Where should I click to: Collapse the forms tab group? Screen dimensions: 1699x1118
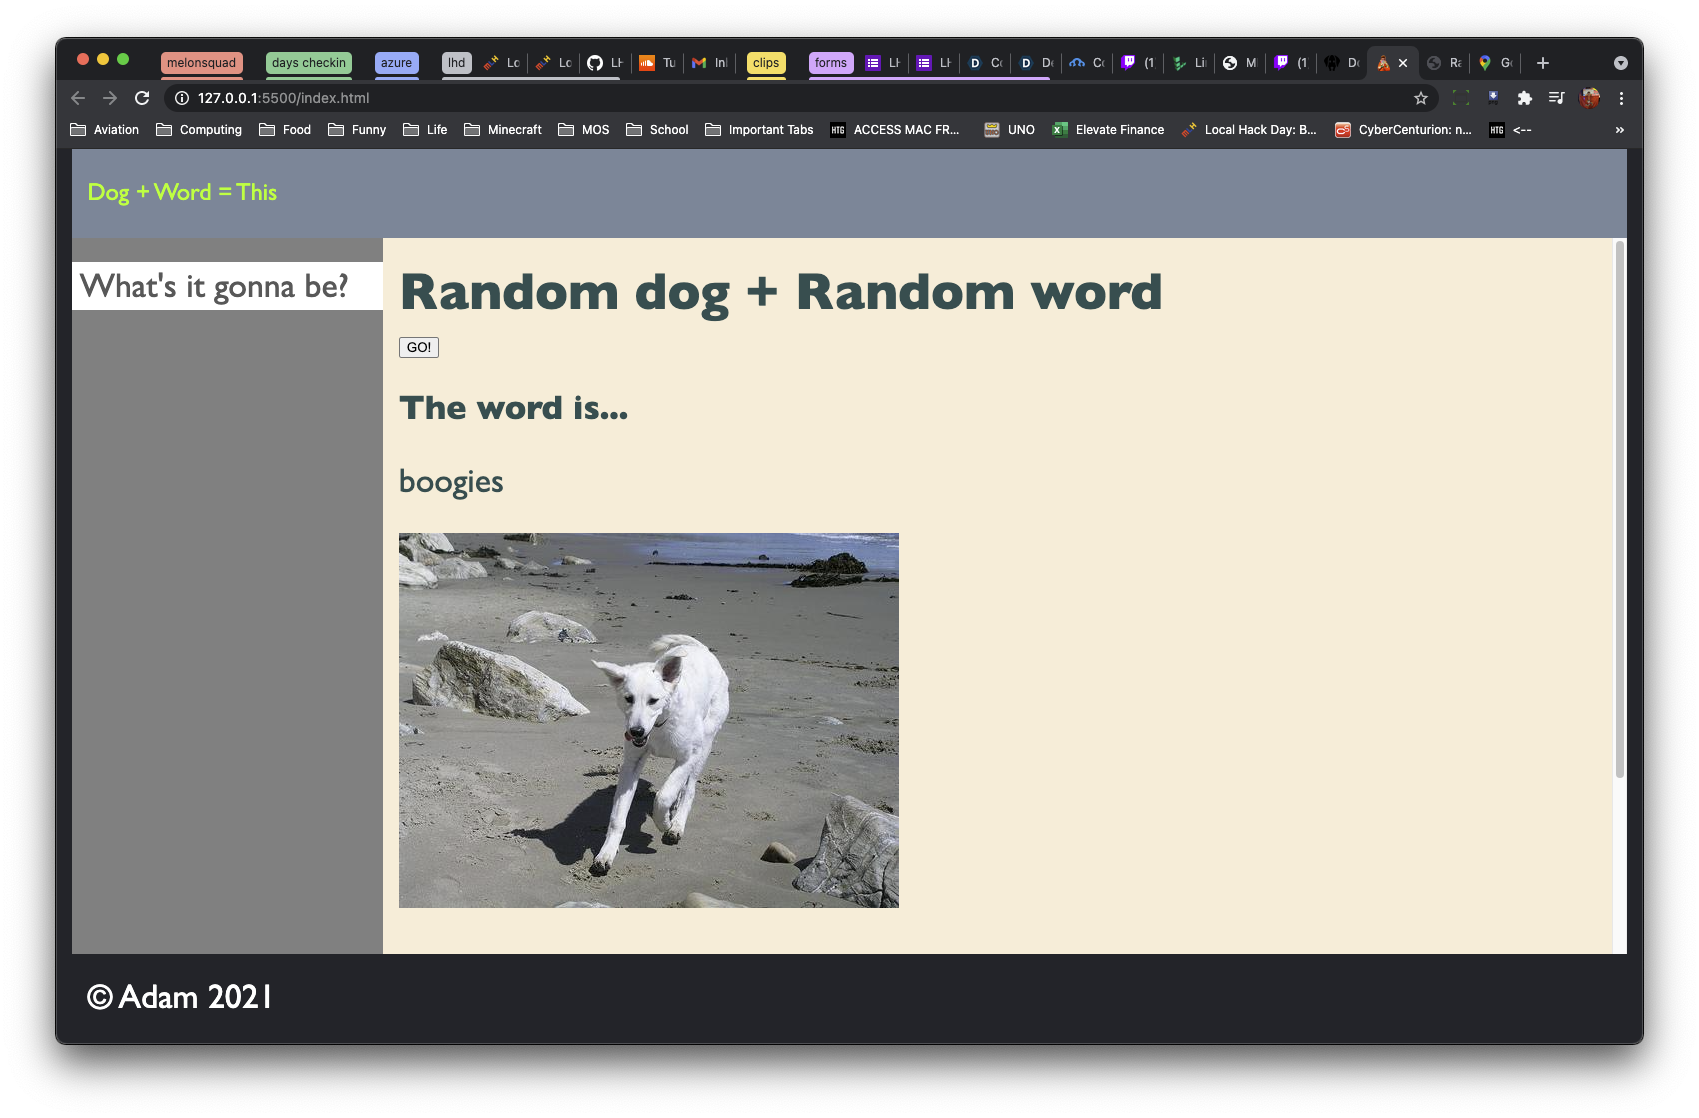(831, 63)
